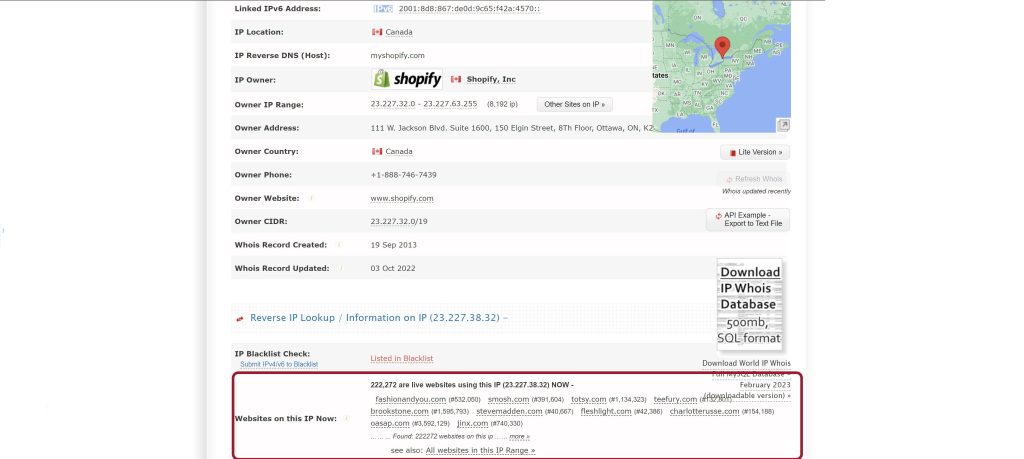Click the '19 Sep 2013' created date
This screenshot has height=459, width=1024.
(x=393, y=245)
